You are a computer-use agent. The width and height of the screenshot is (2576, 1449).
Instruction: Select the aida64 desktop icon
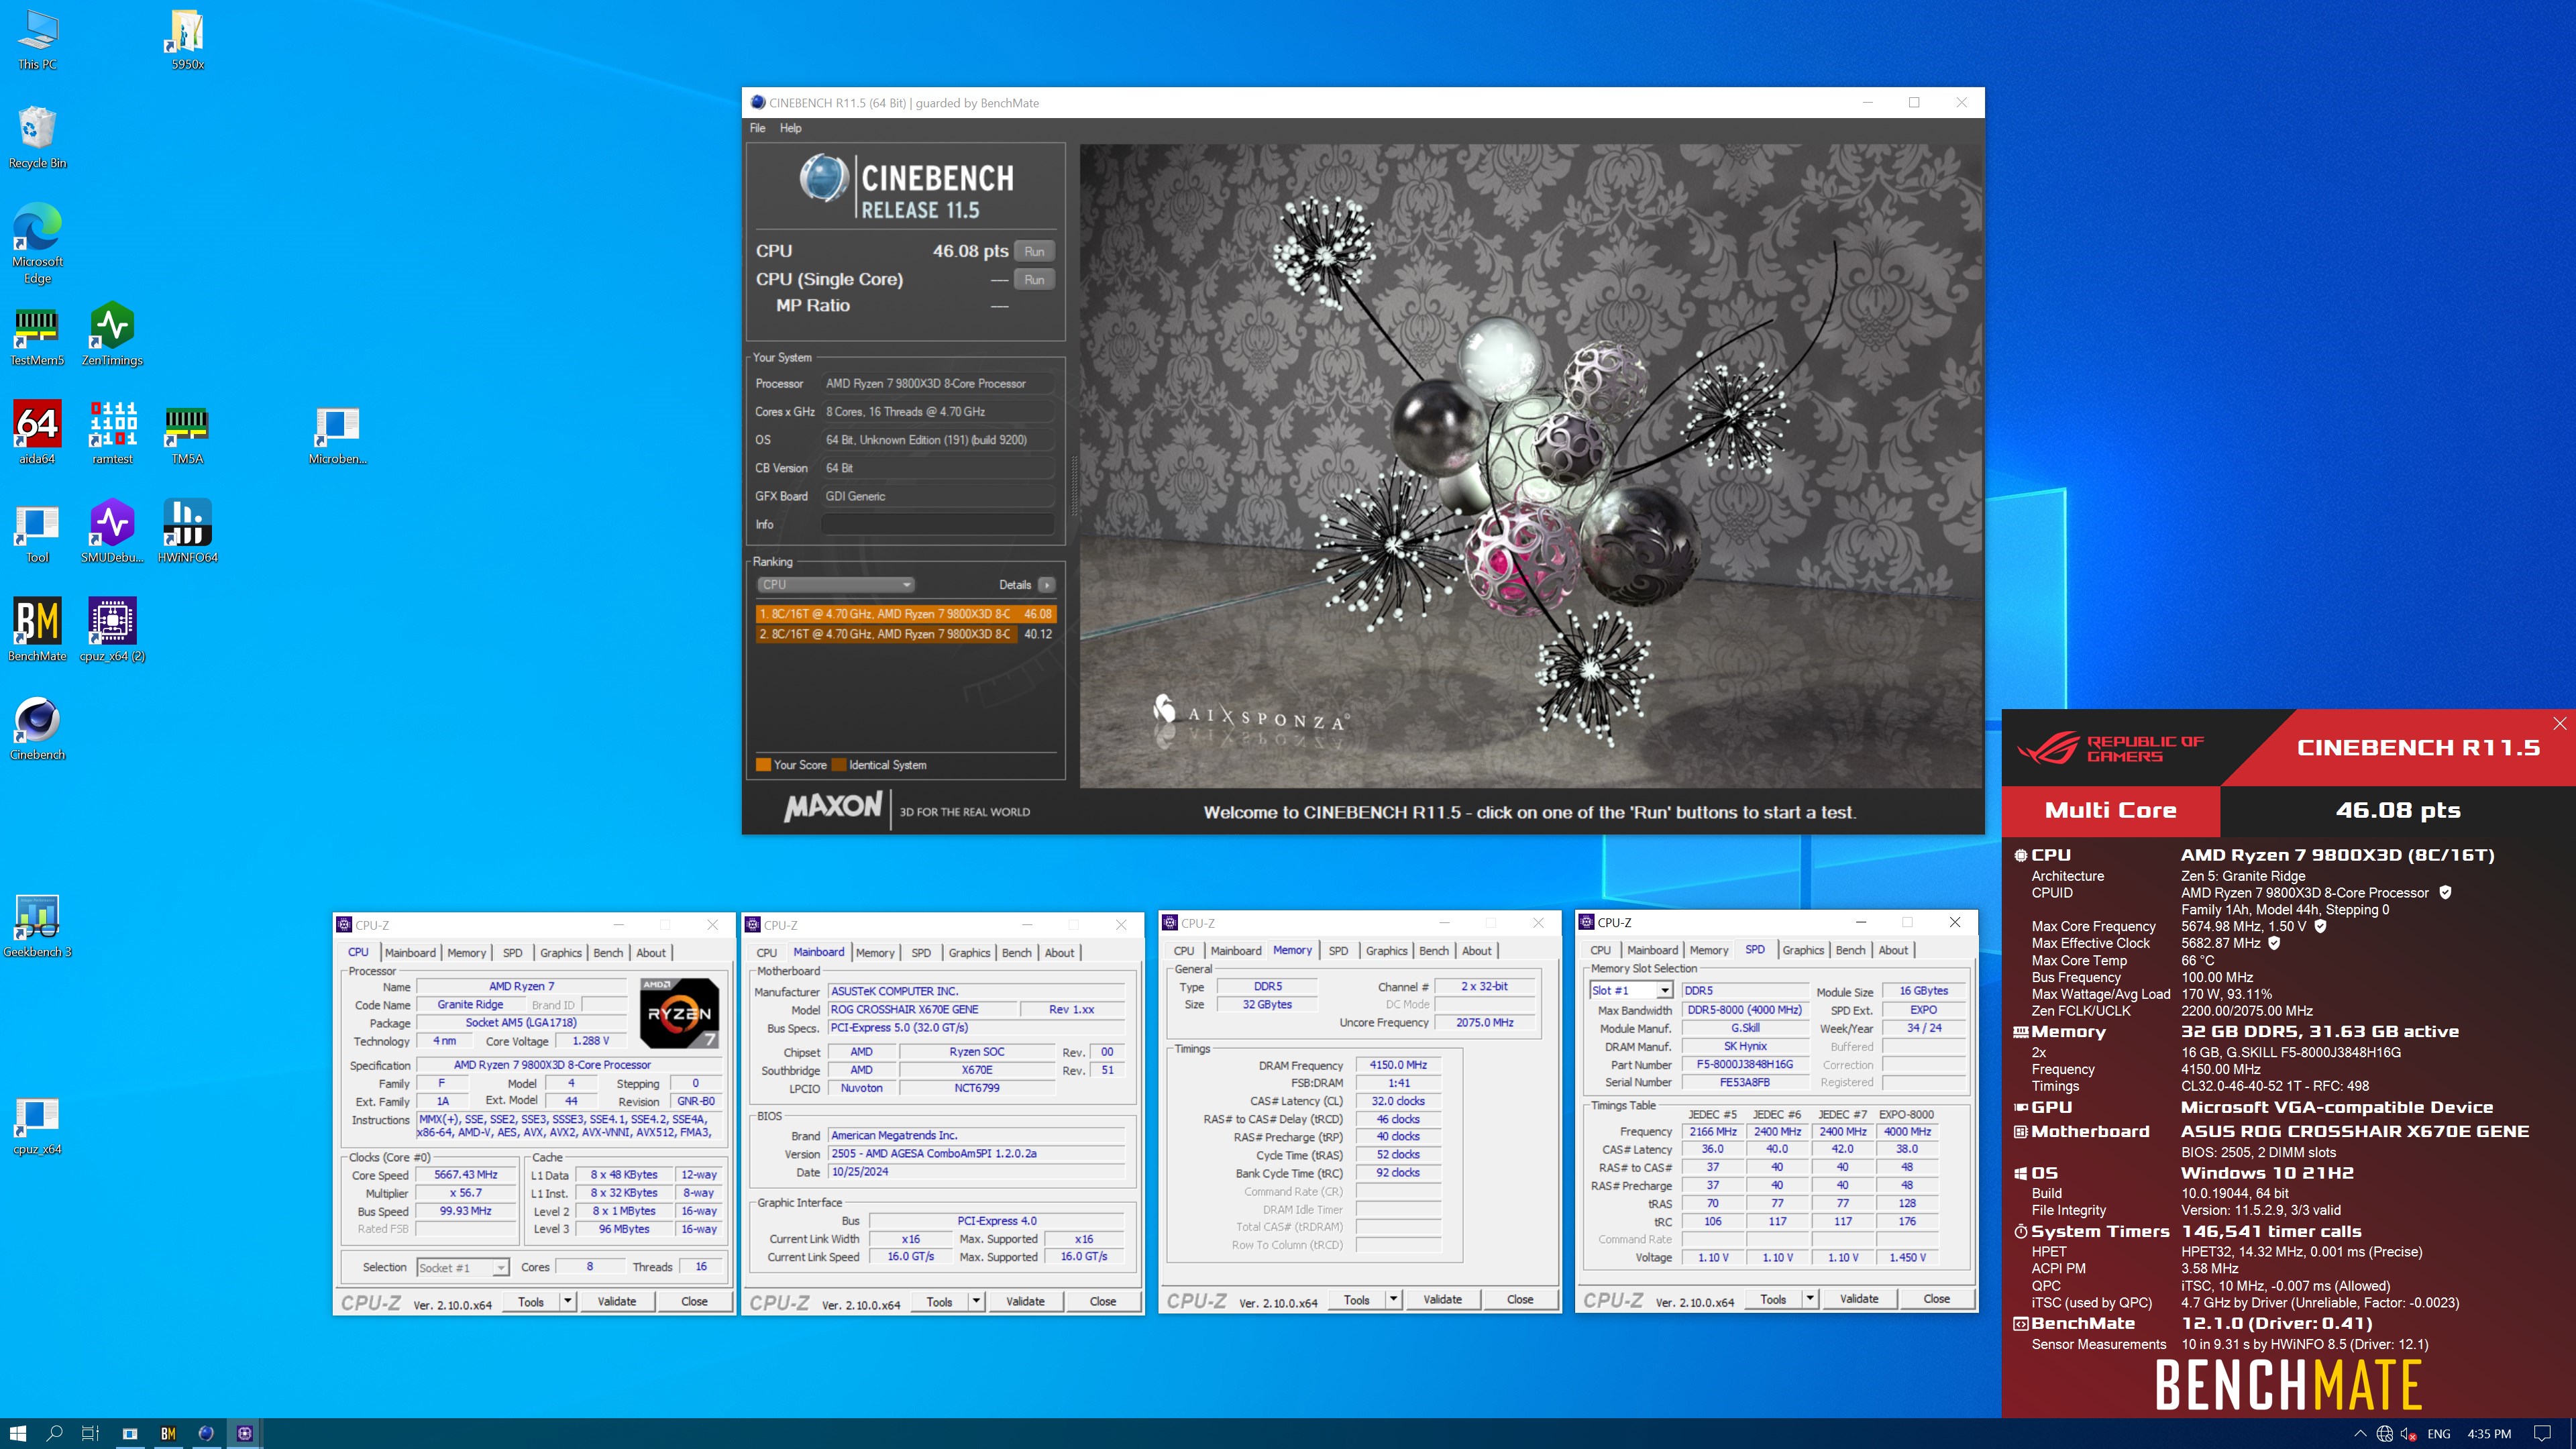pyautogui.click(x=37, y=433)
